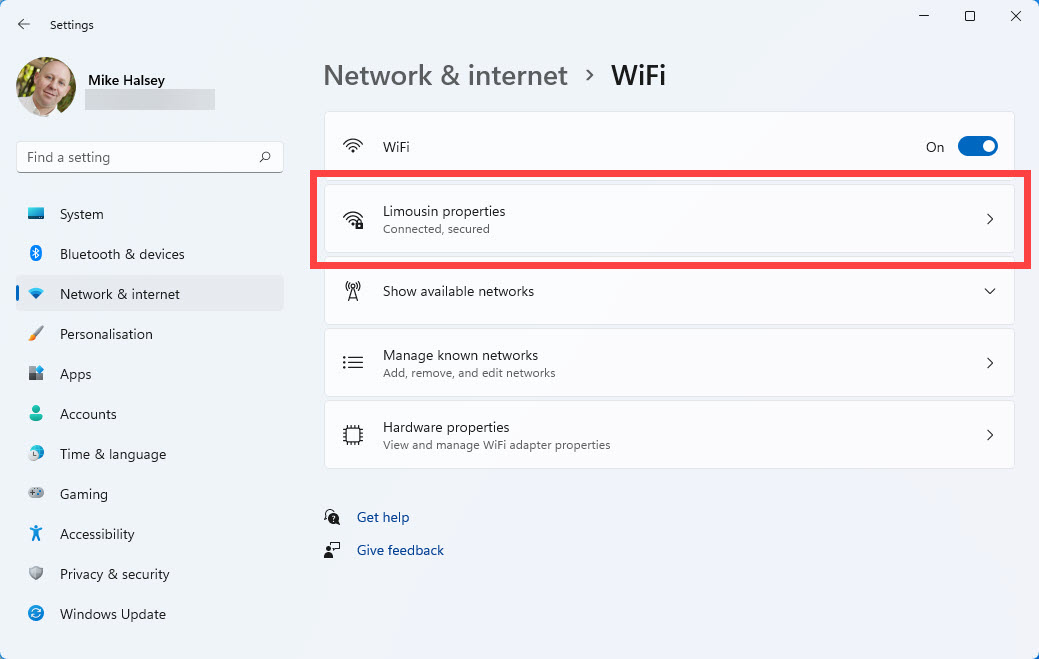Go to Time & language settings
The width and height of the screenshot is (1039, 659).
(112, 454)
